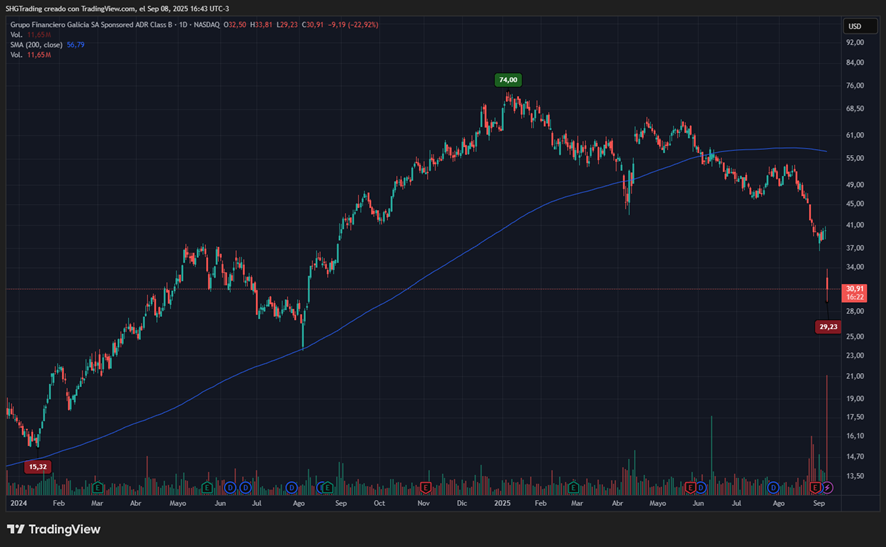Screen dimensions: 886x547
Task: Click the 55,00 price scale label
Action: [855, 158]
